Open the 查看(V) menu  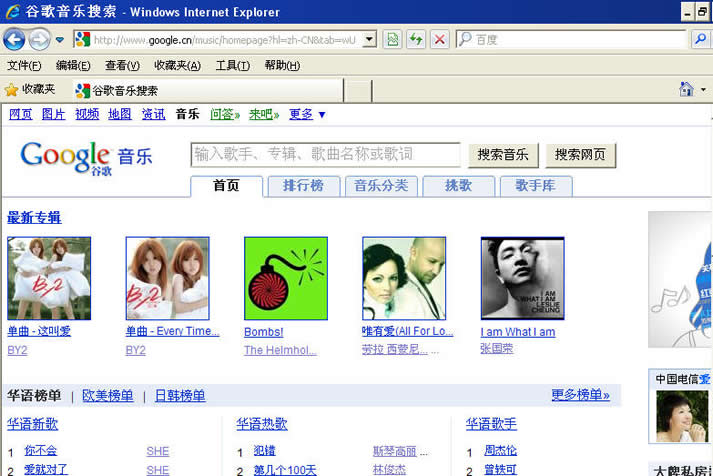tap(122, 65)
